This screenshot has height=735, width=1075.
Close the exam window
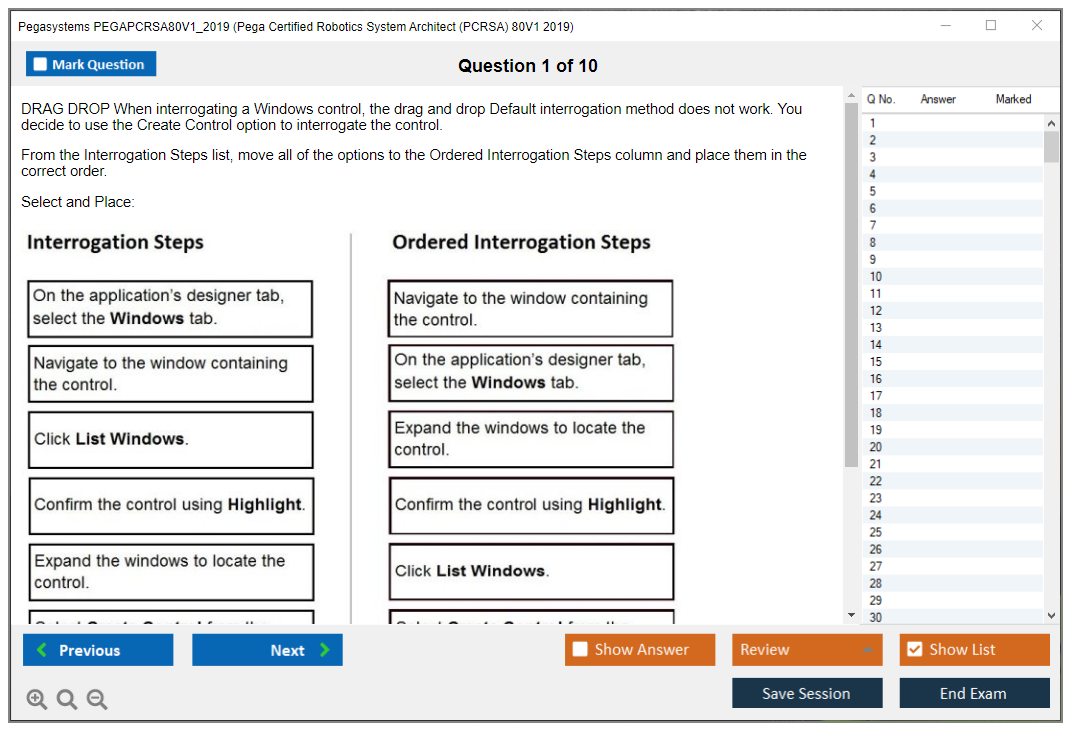tap(1037, 26)
